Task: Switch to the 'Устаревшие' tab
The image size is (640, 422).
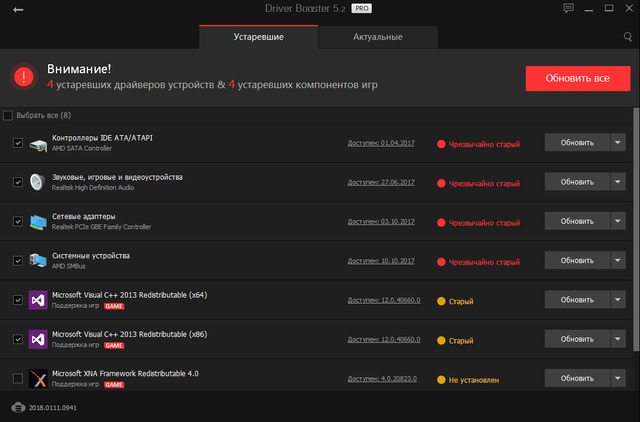Action: (x=258, y=37)
